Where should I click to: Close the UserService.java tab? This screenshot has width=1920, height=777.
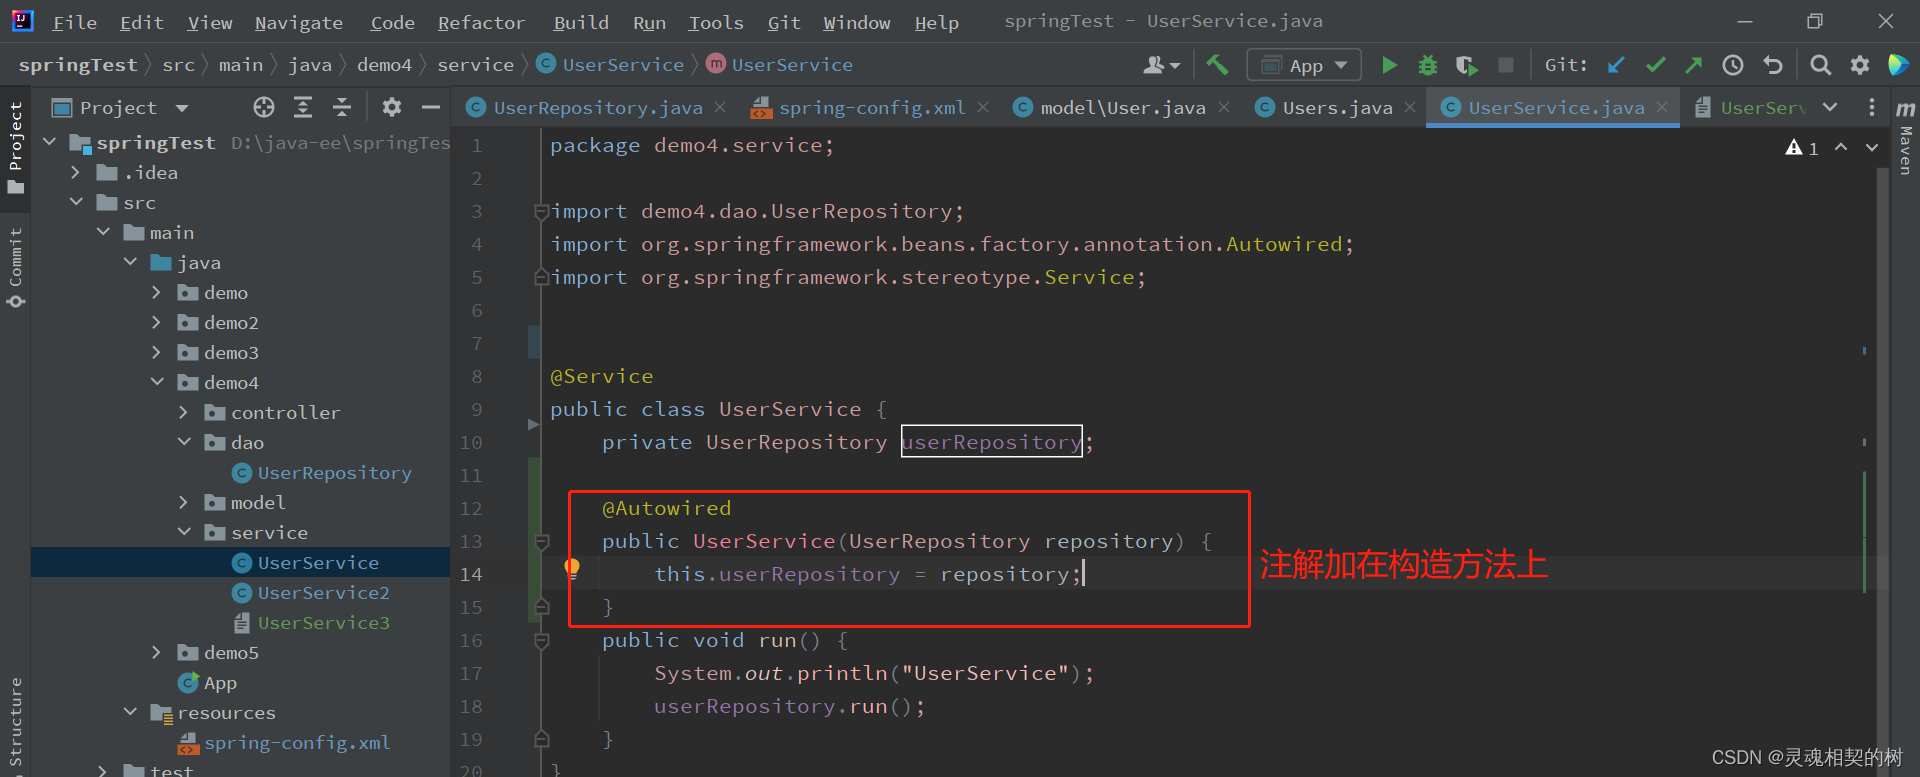[1662, 107]
